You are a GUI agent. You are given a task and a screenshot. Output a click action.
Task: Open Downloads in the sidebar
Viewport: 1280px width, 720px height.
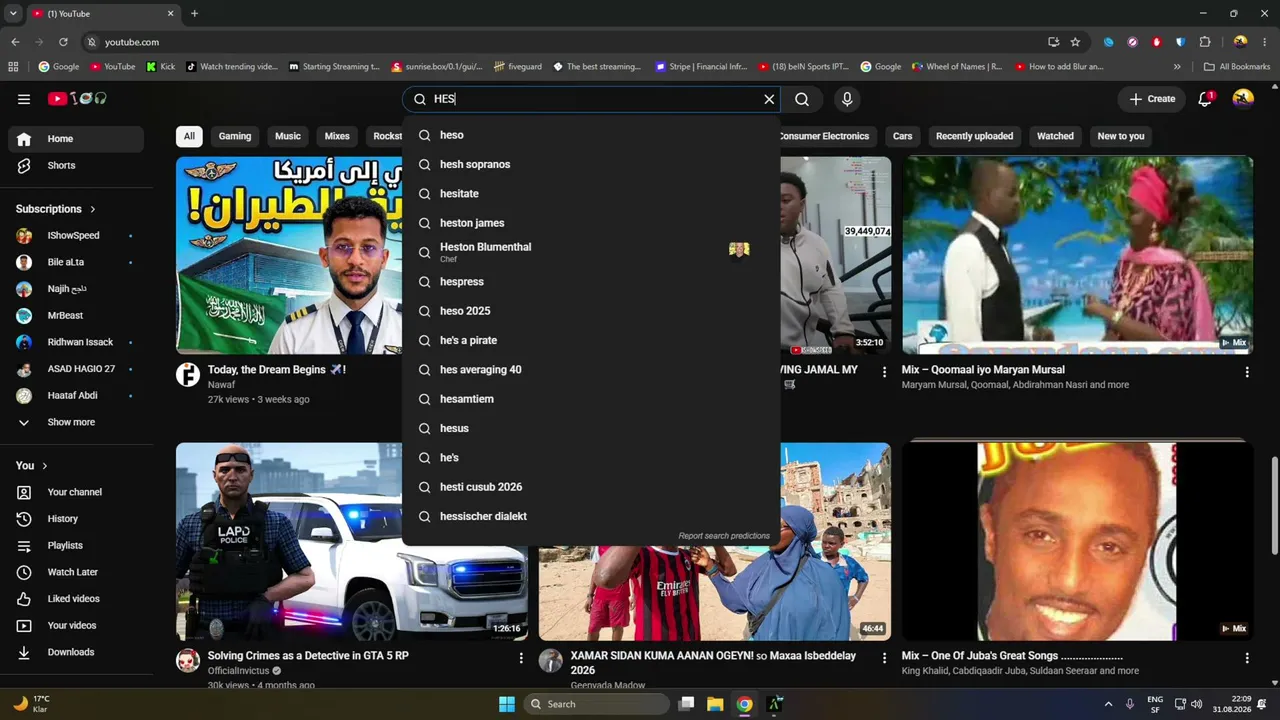pyautogui.click(x=76, y=652)
